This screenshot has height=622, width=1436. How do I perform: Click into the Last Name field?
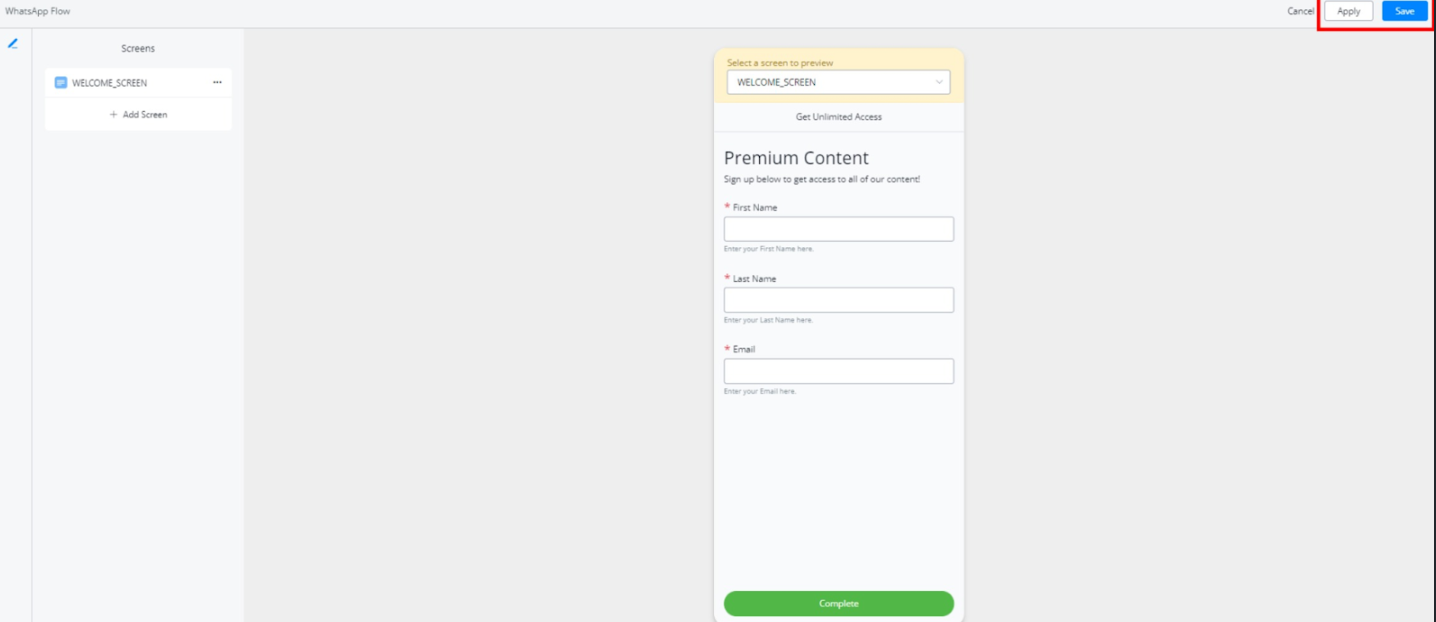coord(838,300)
